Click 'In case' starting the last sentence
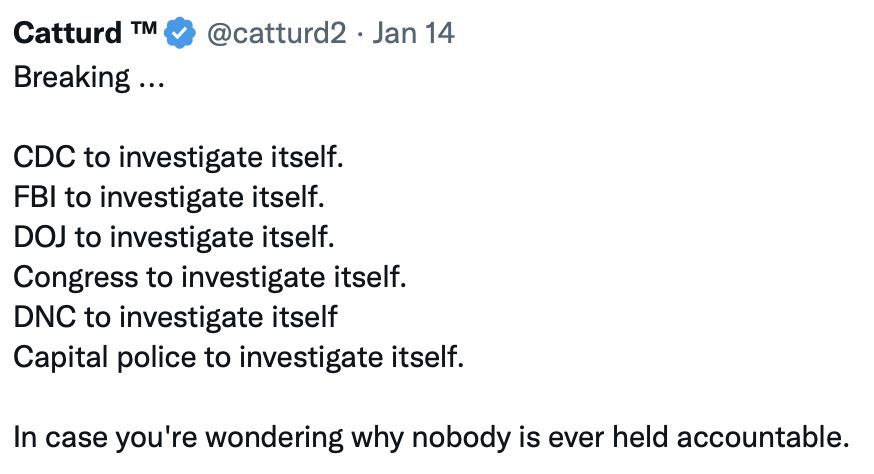874x474 pixels. (x=55, y=437)
